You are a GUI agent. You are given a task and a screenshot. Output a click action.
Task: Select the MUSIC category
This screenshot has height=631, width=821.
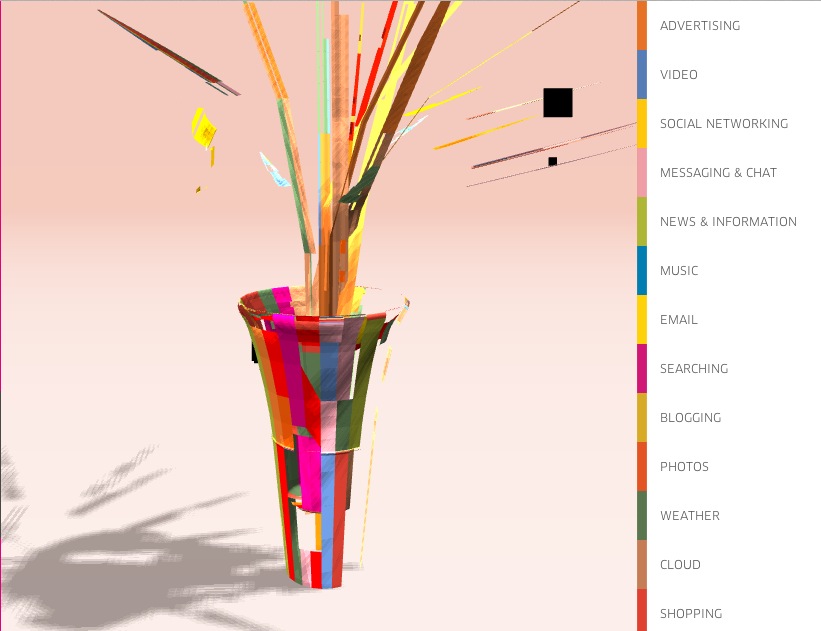[679, 271]
